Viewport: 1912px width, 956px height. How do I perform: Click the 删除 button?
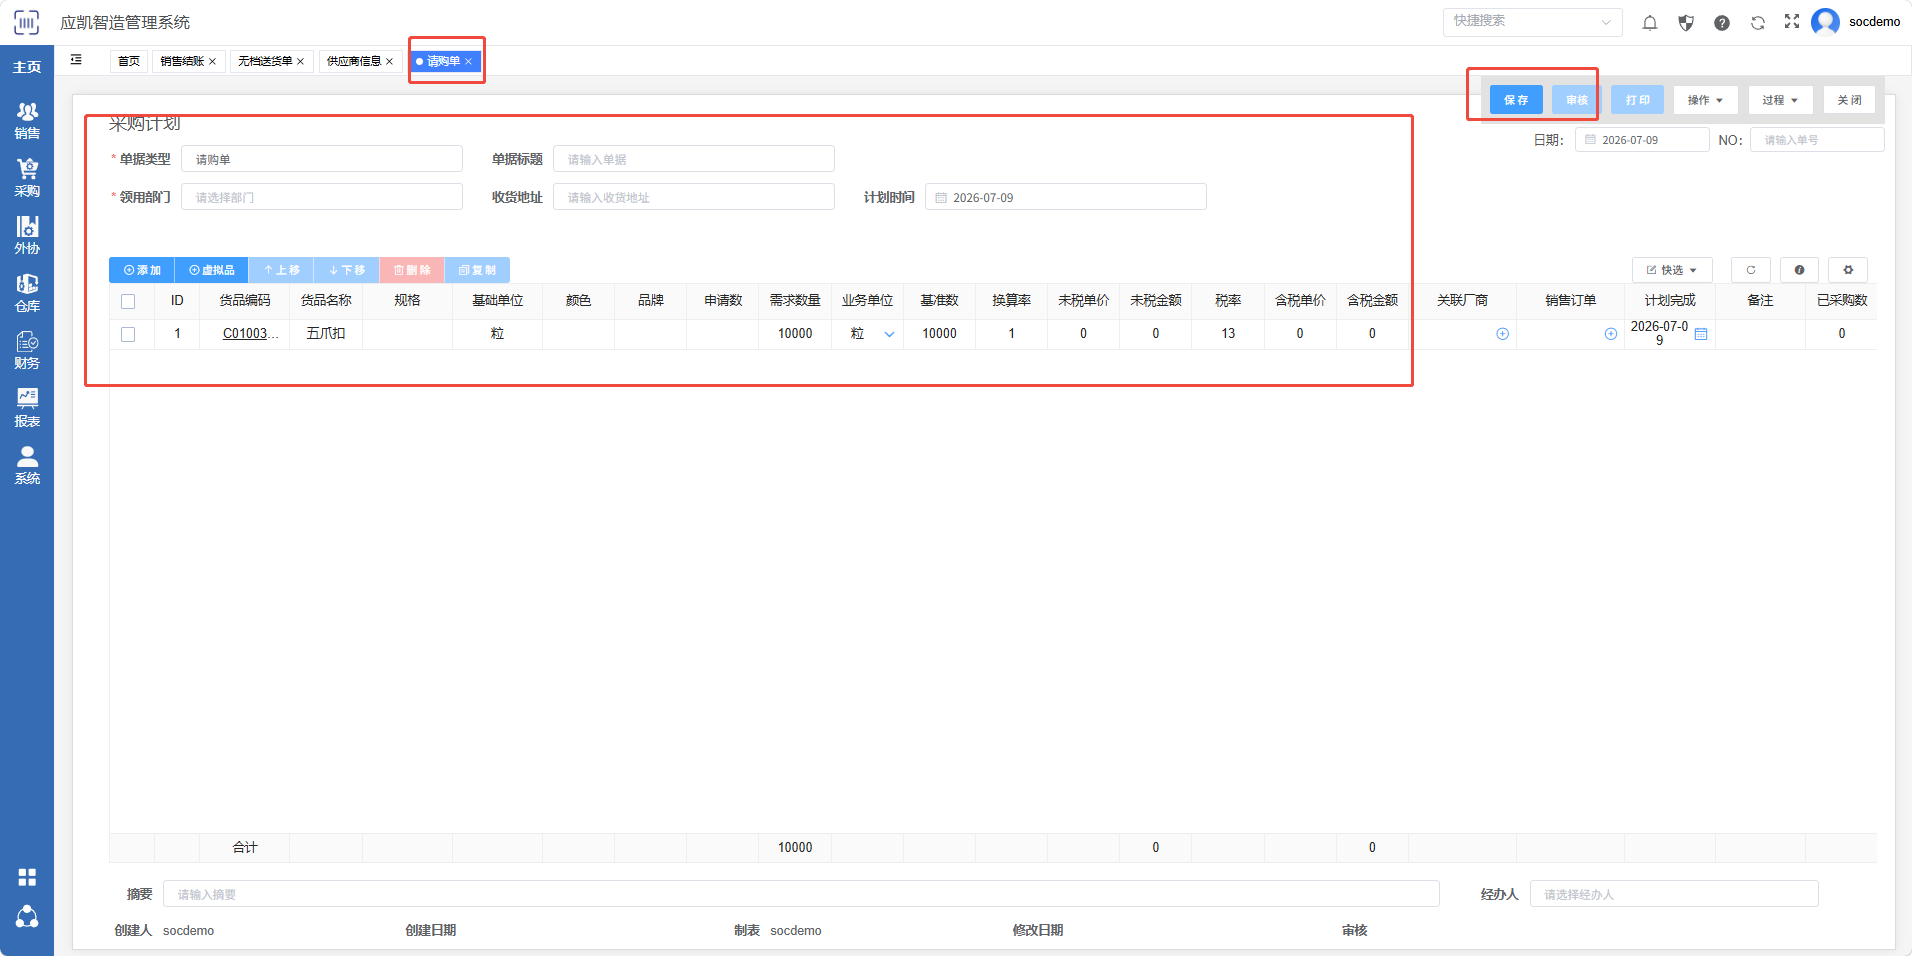tap(412, 270)
